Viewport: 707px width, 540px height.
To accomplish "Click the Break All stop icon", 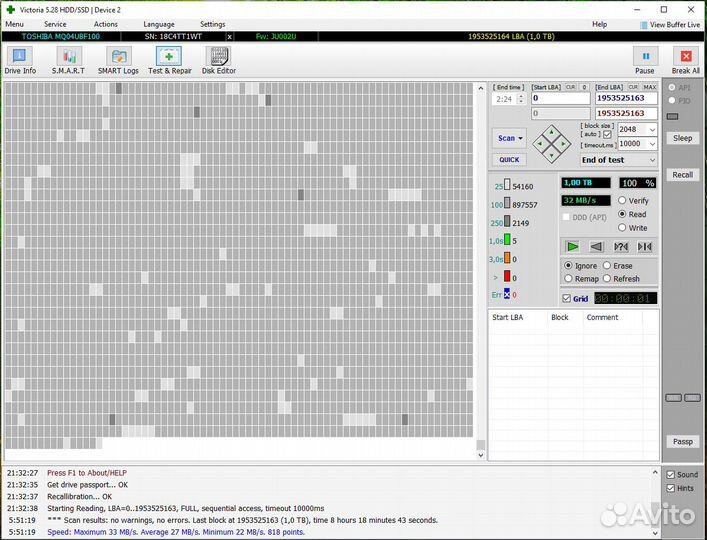I will tap(685, 61).
